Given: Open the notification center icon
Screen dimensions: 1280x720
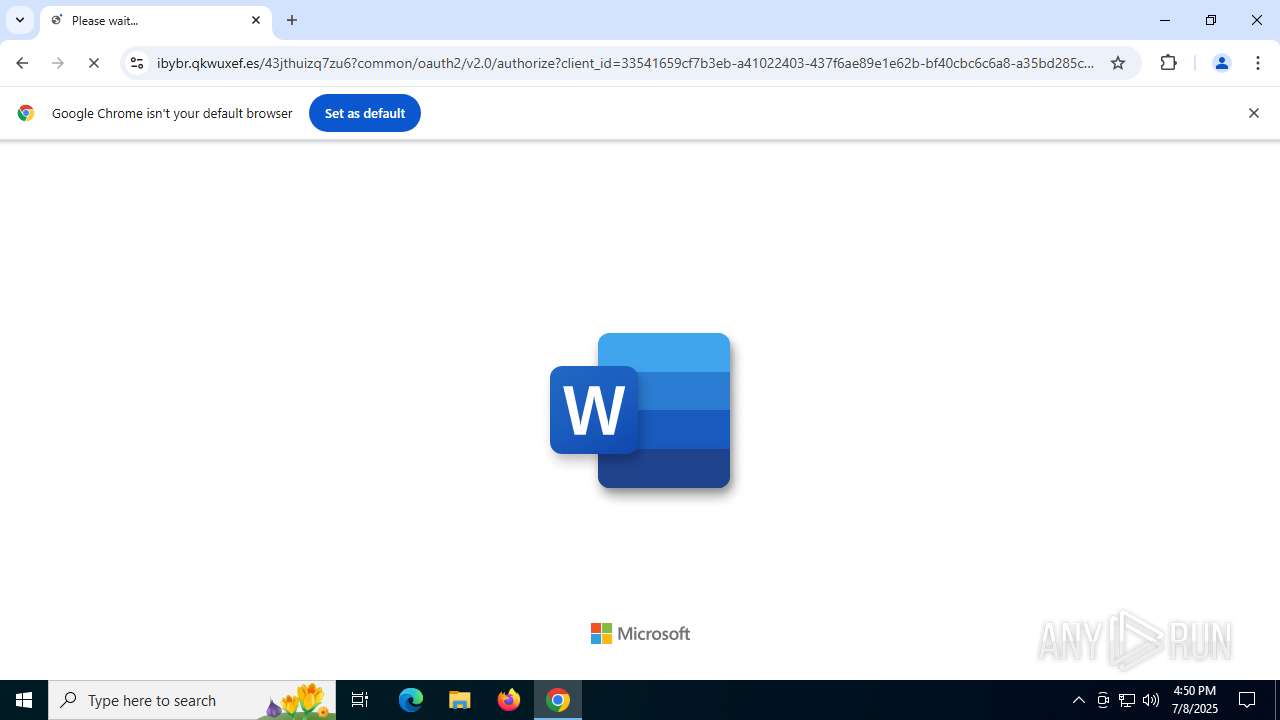Looking at the screenshot, I should 1248,700.
